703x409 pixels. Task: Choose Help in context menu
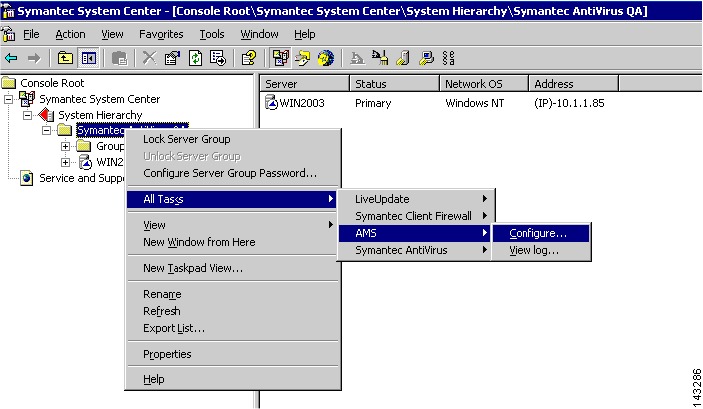[x=232, y=379]
